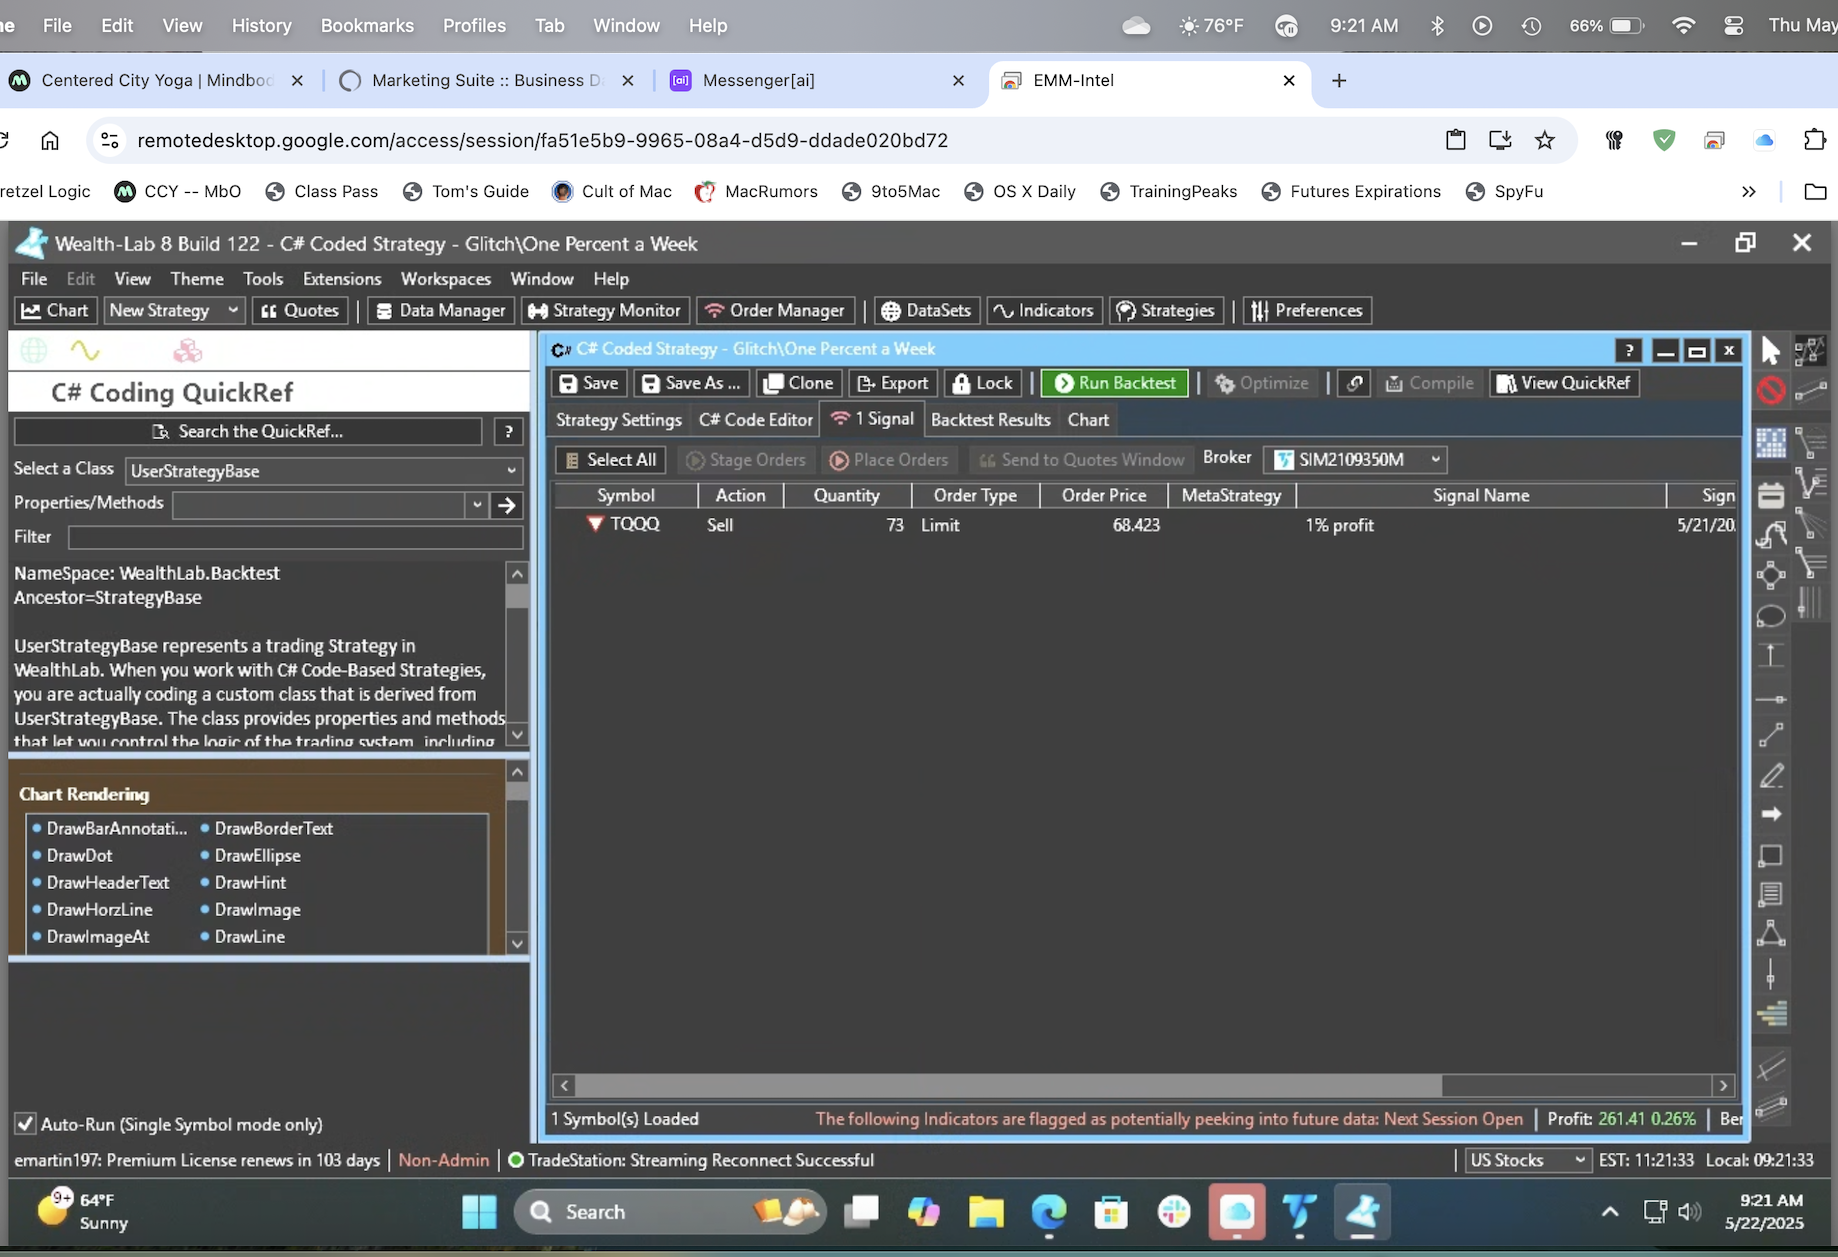
Task: Click the sine wave icon above QuickRef
Action: coord(85,350)
